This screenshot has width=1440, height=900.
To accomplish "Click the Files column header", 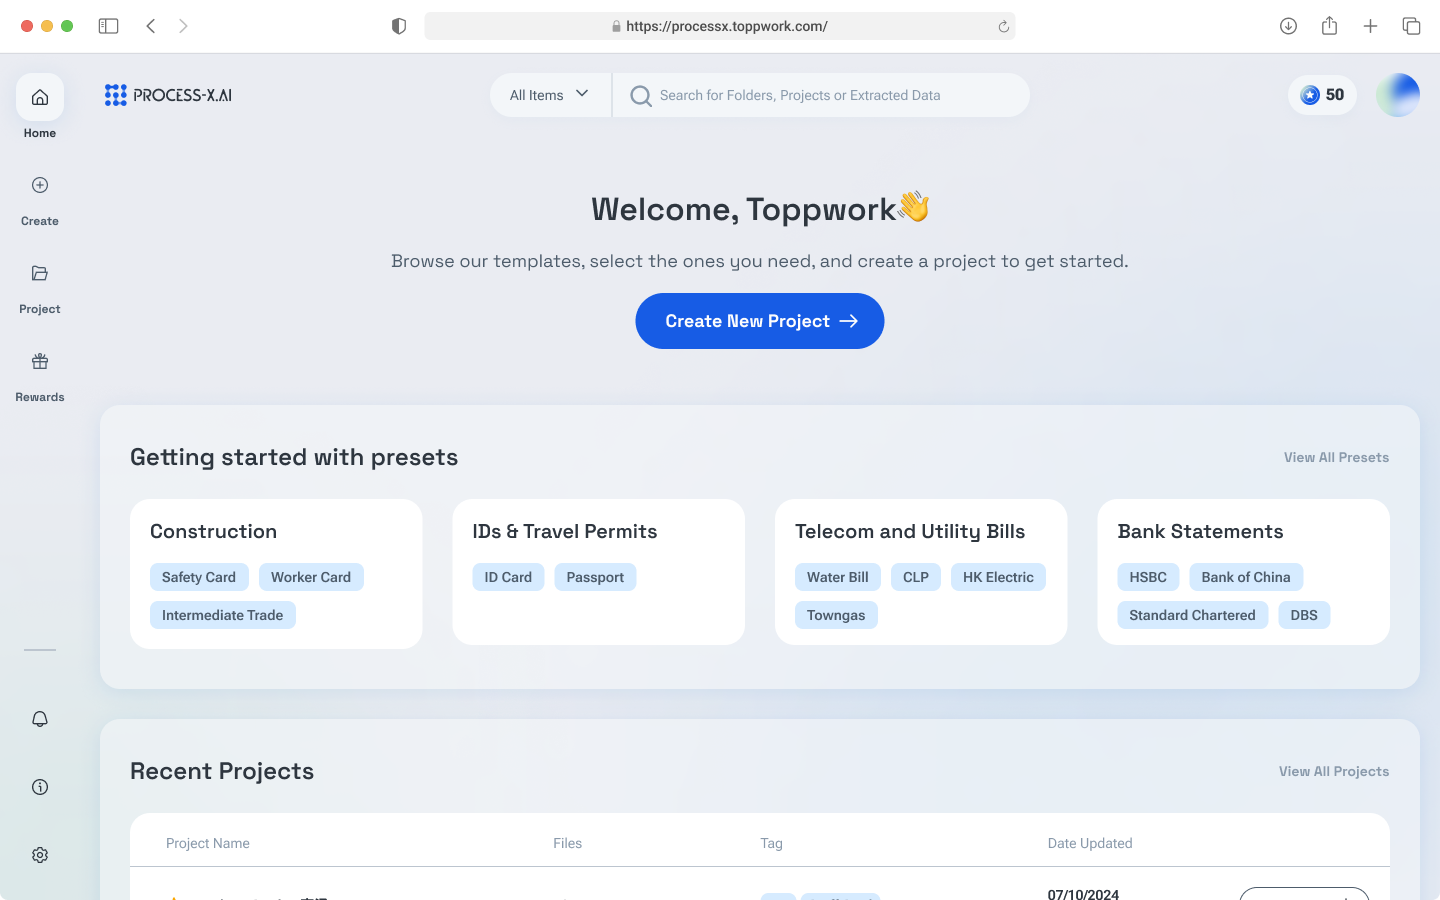I will tap(567, 843).
